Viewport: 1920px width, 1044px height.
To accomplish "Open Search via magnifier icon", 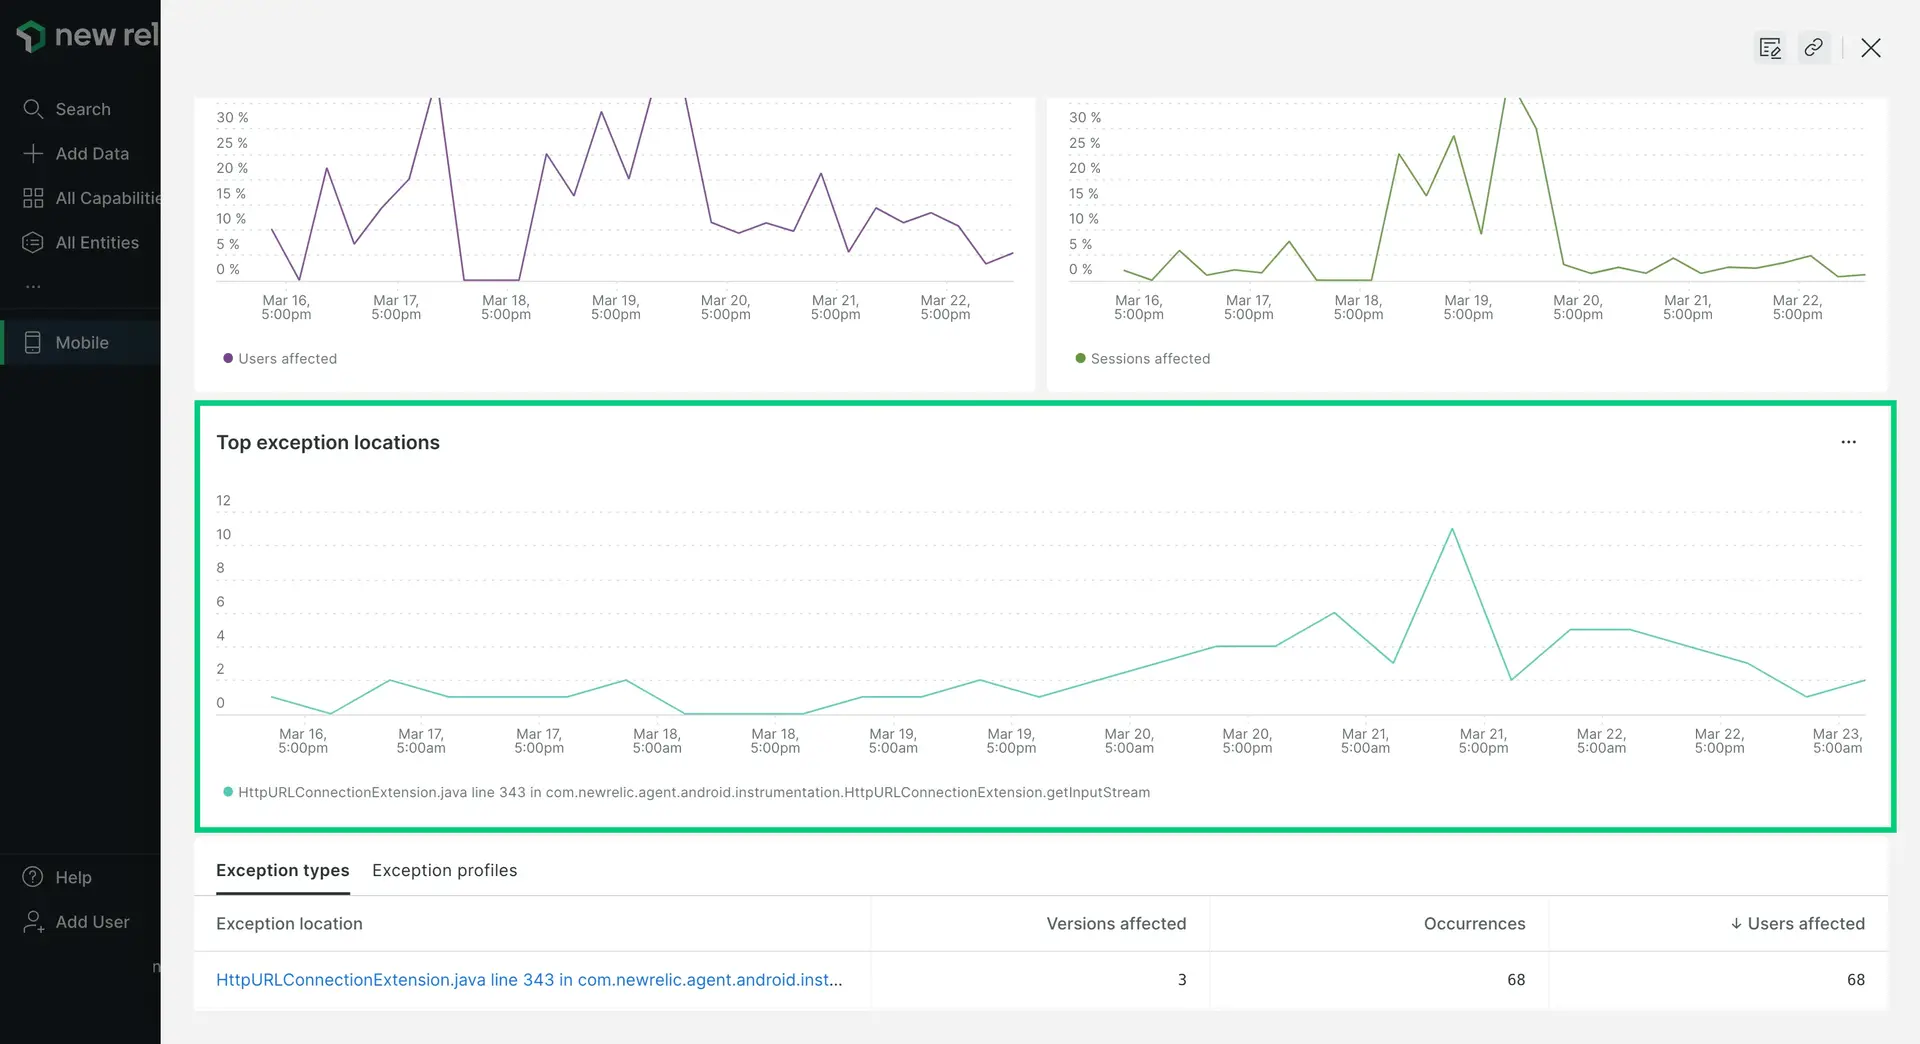I will [33, 109].
